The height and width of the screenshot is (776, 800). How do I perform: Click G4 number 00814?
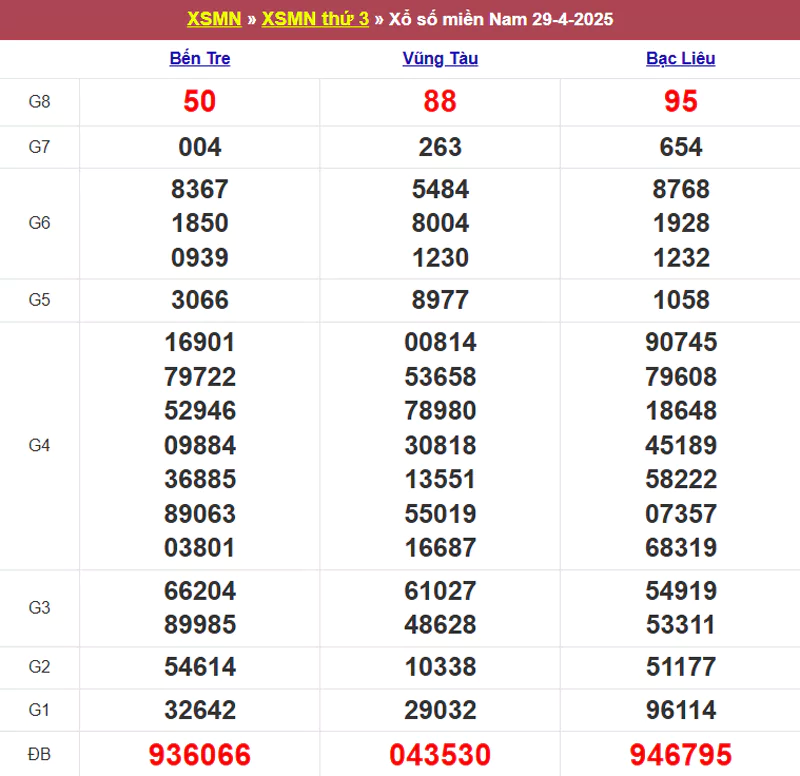point(440,342)
